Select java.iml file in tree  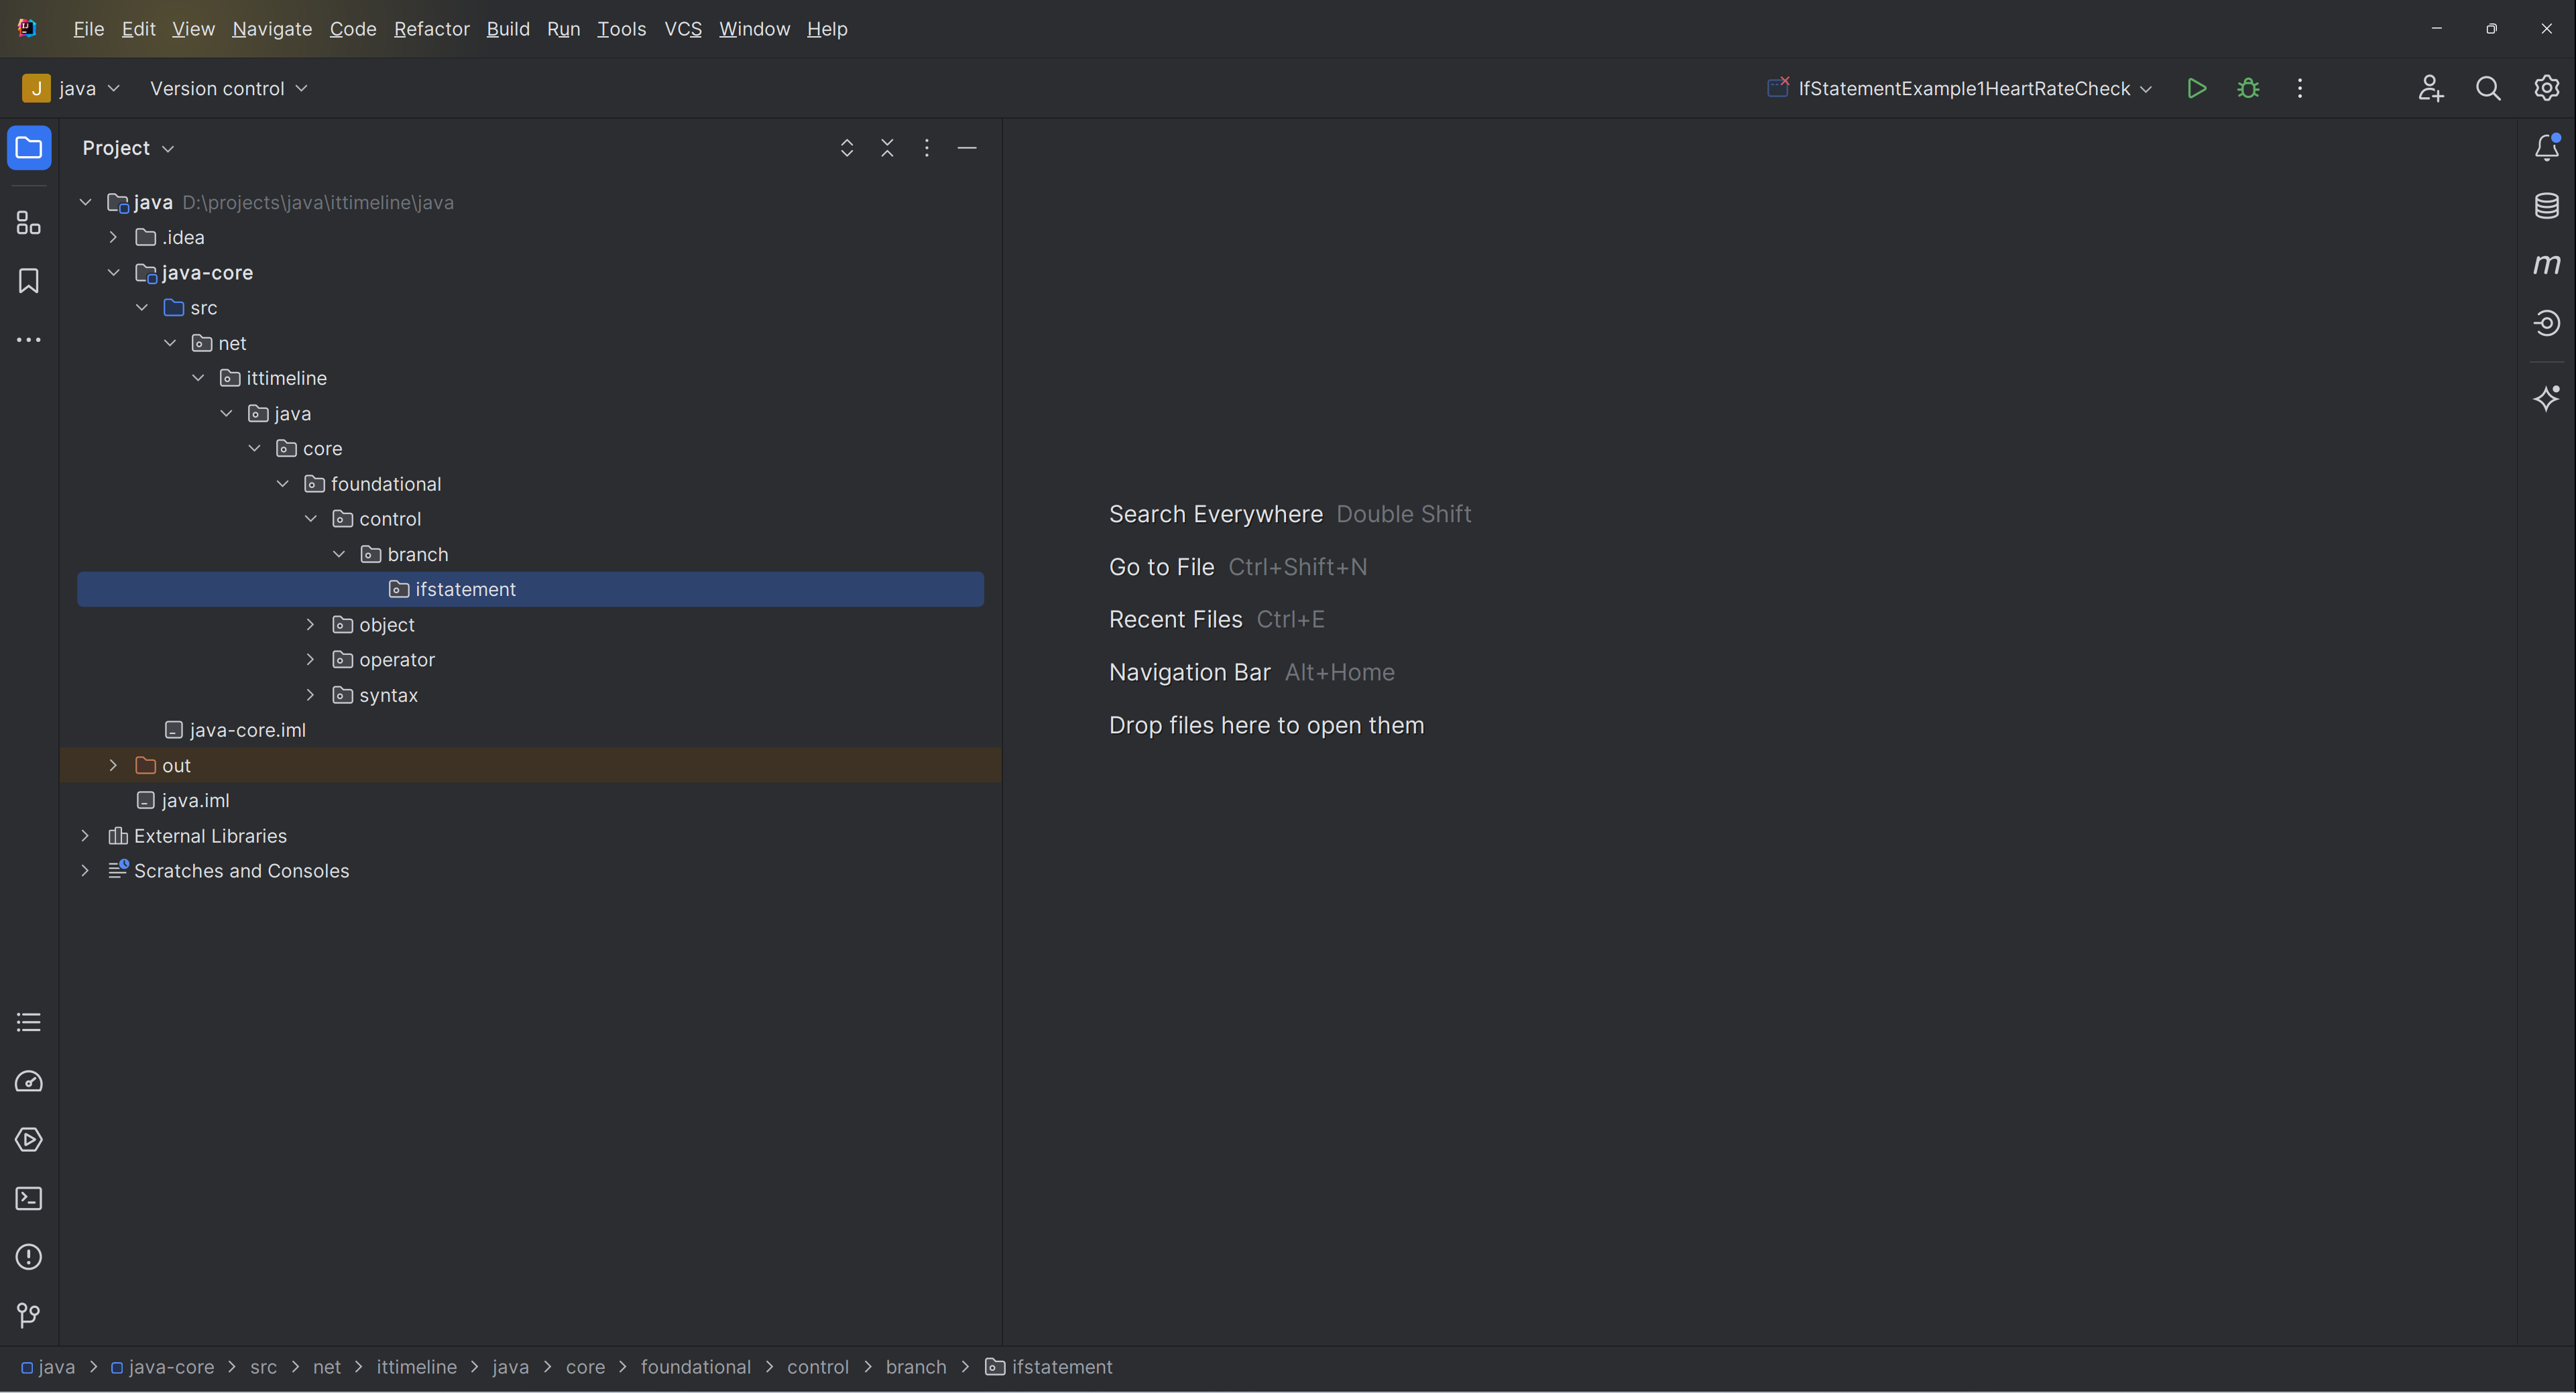pos(195,801)
